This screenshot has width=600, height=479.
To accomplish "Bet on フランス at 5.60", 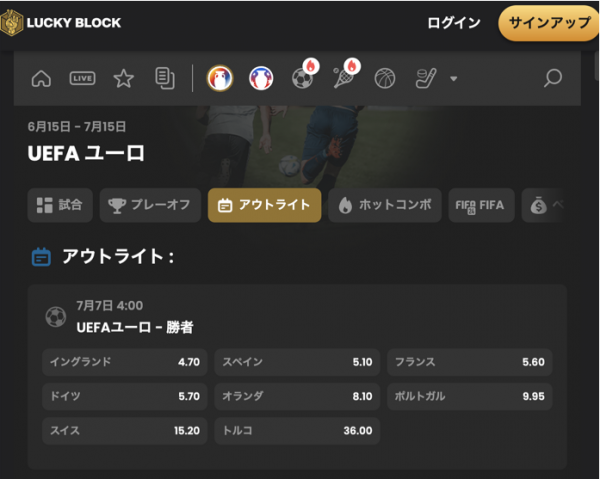I will point(470,362).
